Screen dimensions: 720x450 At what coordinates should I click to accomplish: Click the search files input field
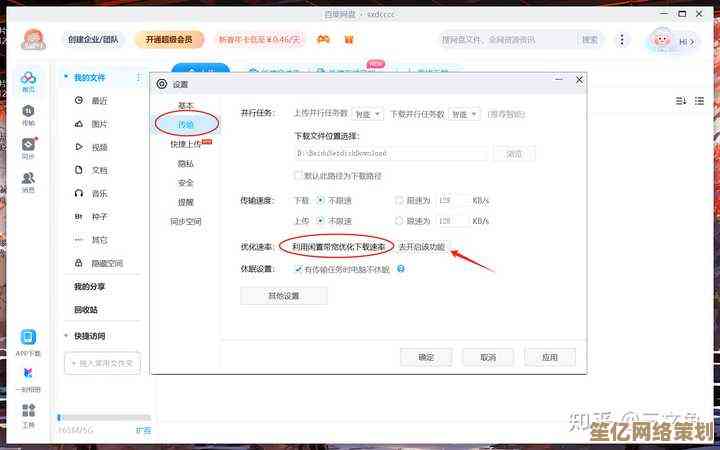click(x=505, y=40)
